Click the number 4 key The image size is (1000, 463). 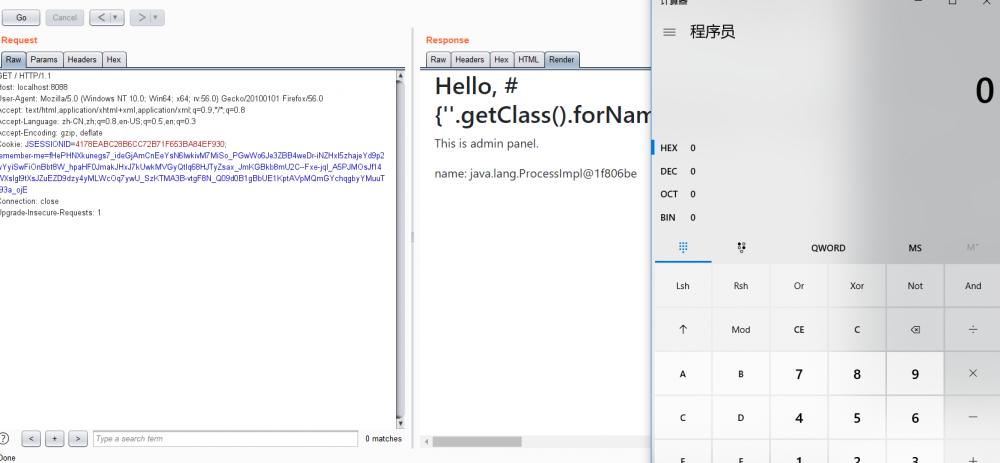(x=799, y=418)
